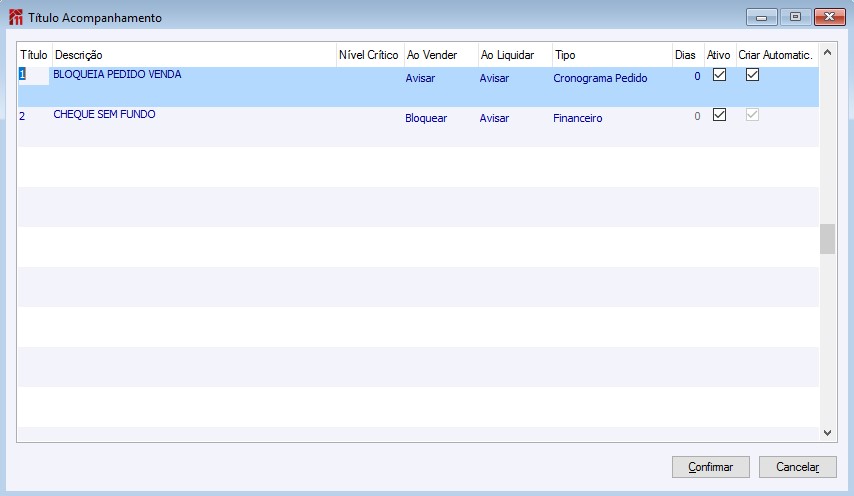Minimize the Título Acompanhamento window
The height and width of the screenshot is (496, 854).
pyautogui.click(x=761, y=17)
